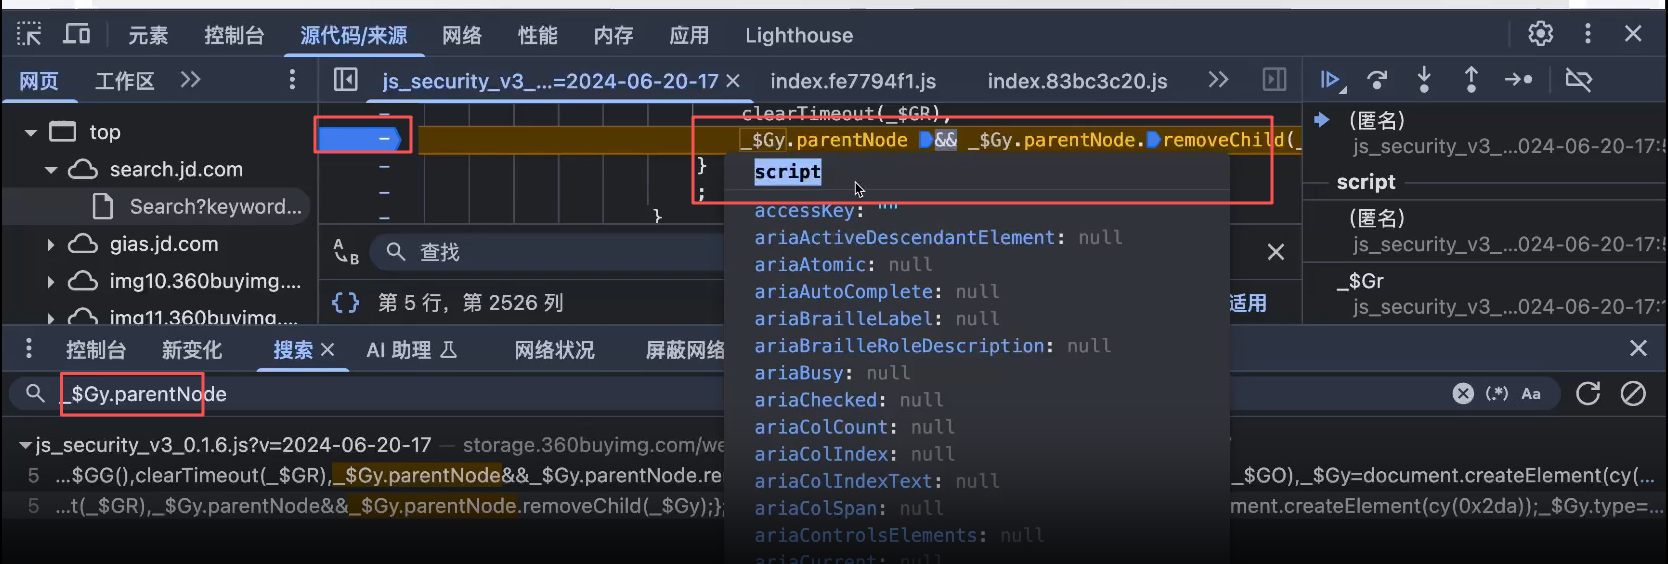Image resolution: width=1668 pixels, height=564 pixels.
Task: Select the 网页 navigator tab
Action: pyautogui.click(x=39, y=81)
